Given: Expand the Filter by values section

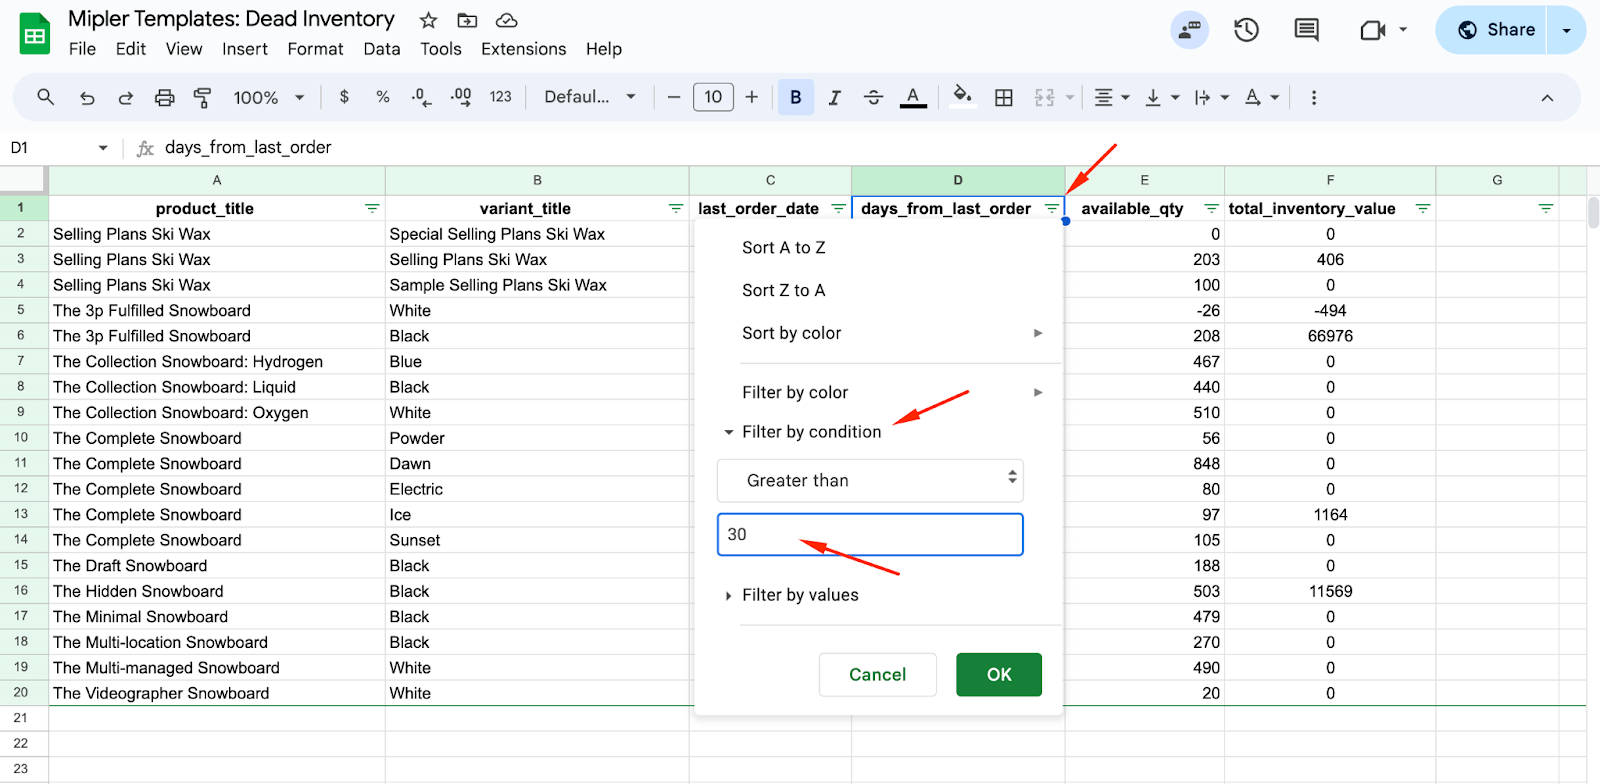Looking at the screenshot, I should point(799,595).
